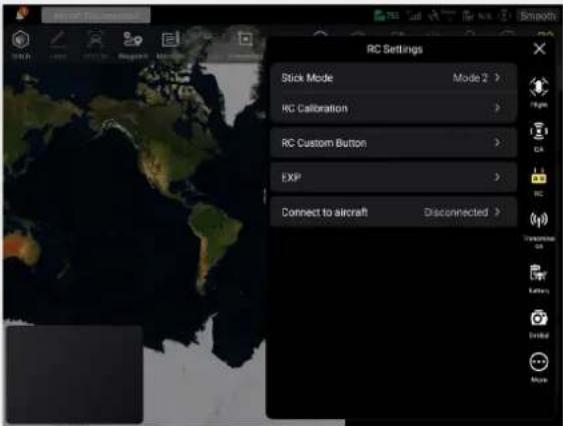
Task: Click the dark camera preview box at bottom left
Action: pyautogui.click(x=75, y=374)
